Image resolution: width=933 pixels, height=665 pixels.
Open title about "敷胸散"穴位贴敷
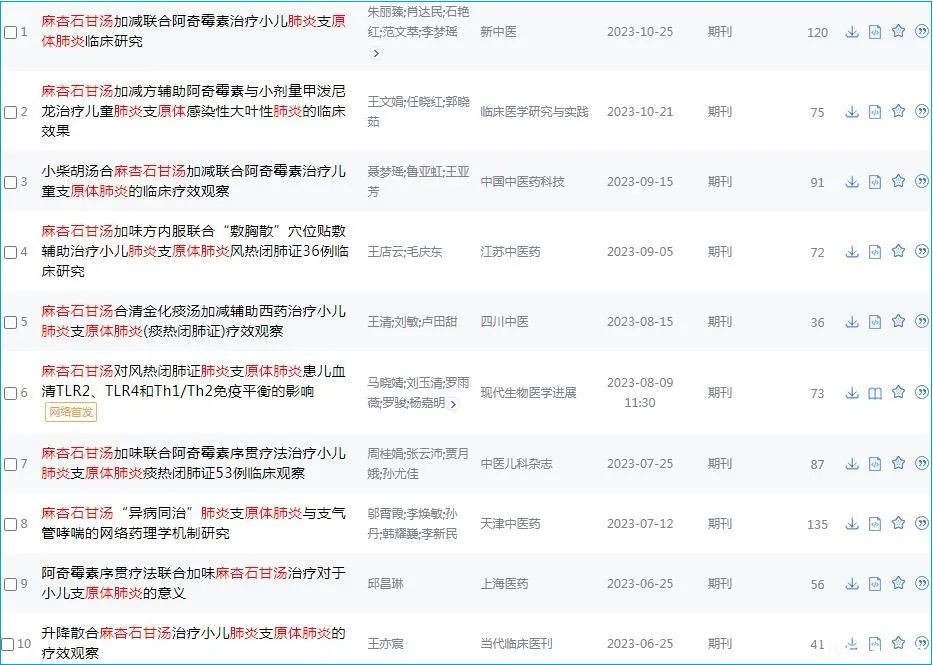195,251
